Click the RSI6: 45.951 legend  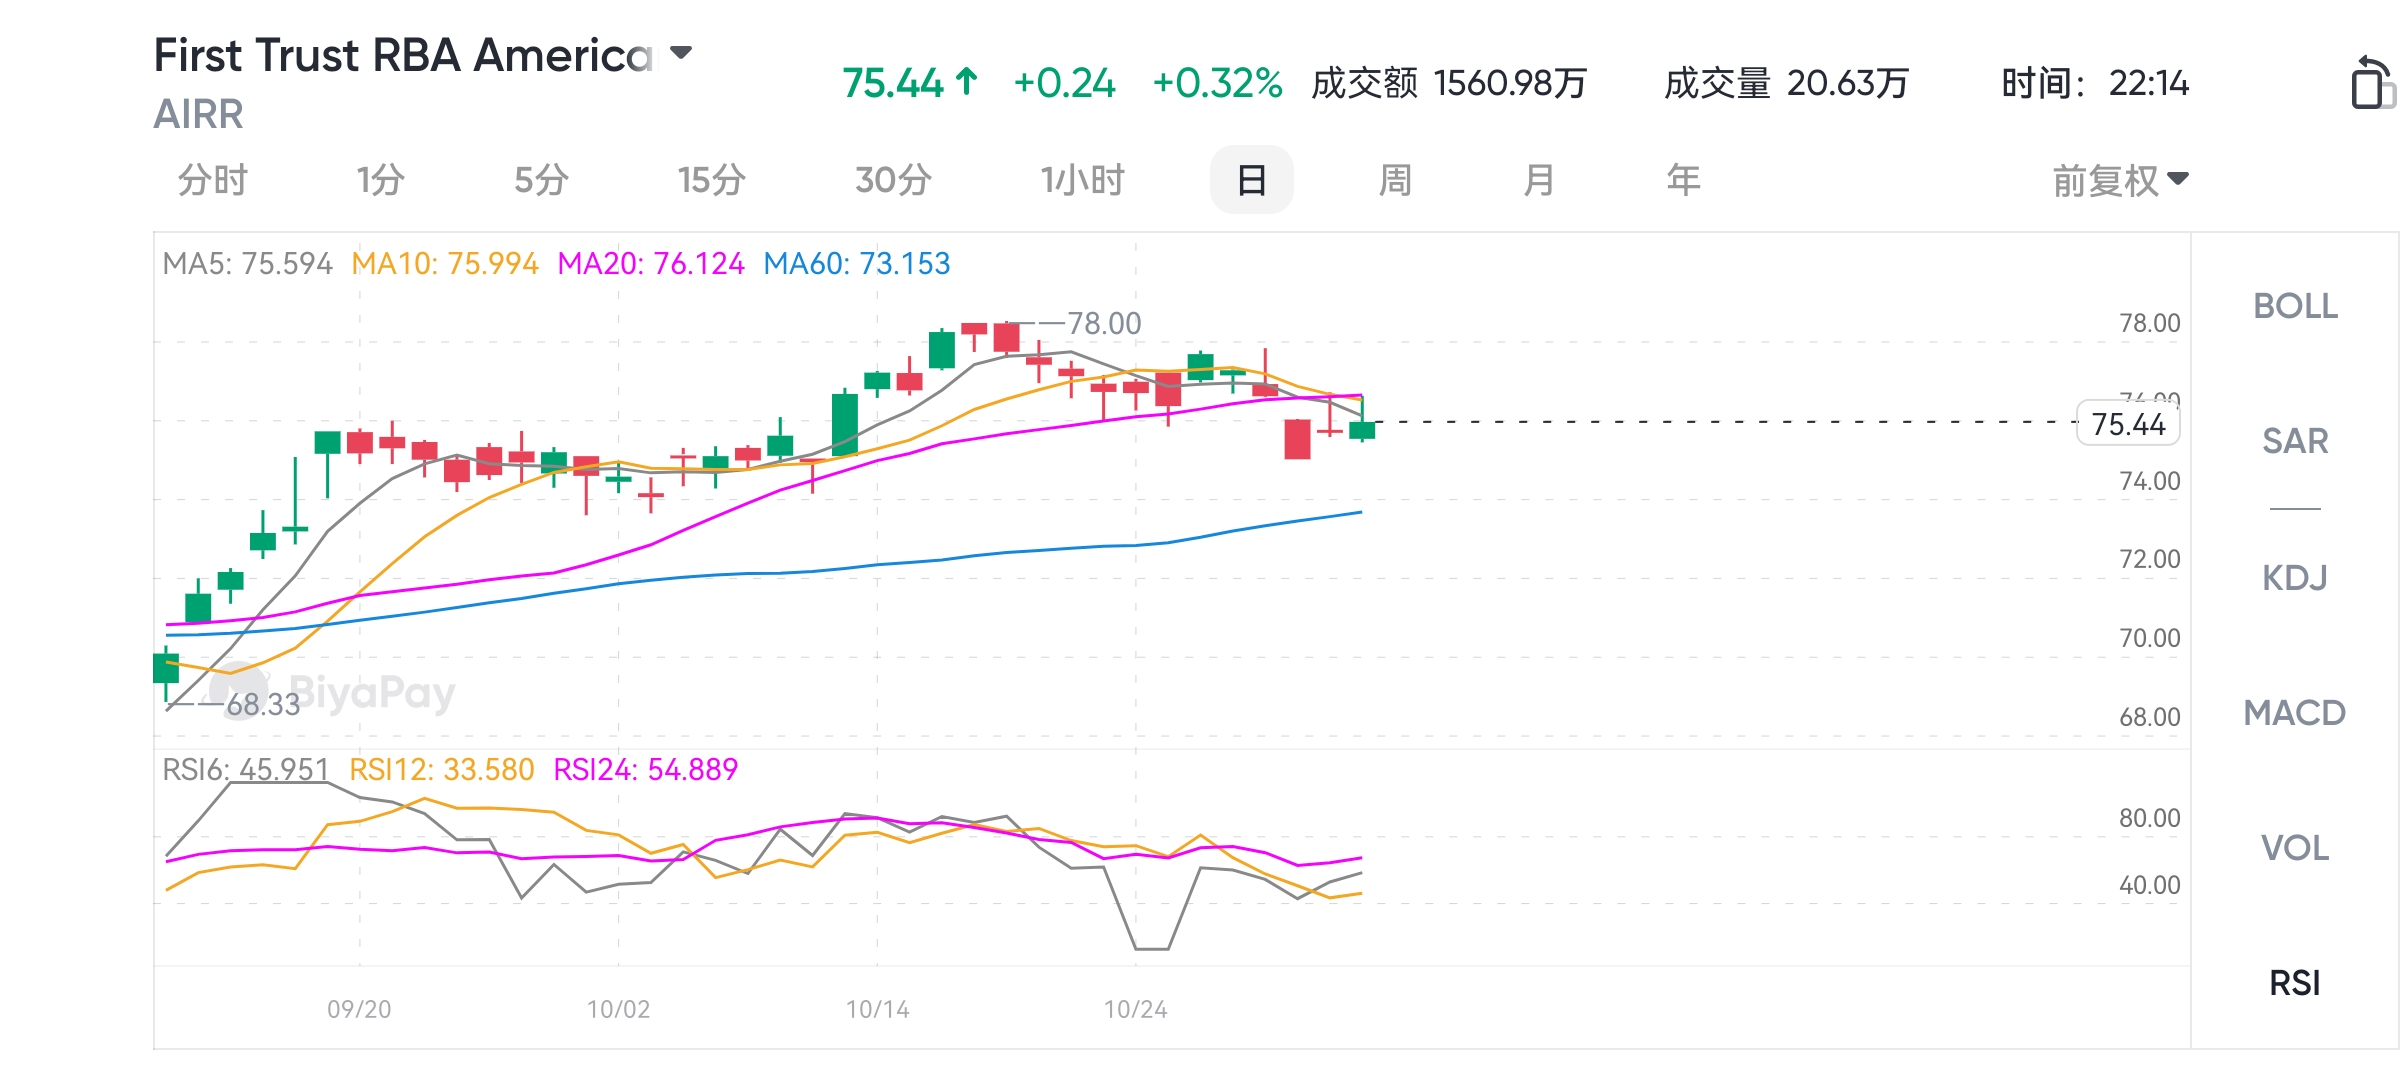point(246,769)
